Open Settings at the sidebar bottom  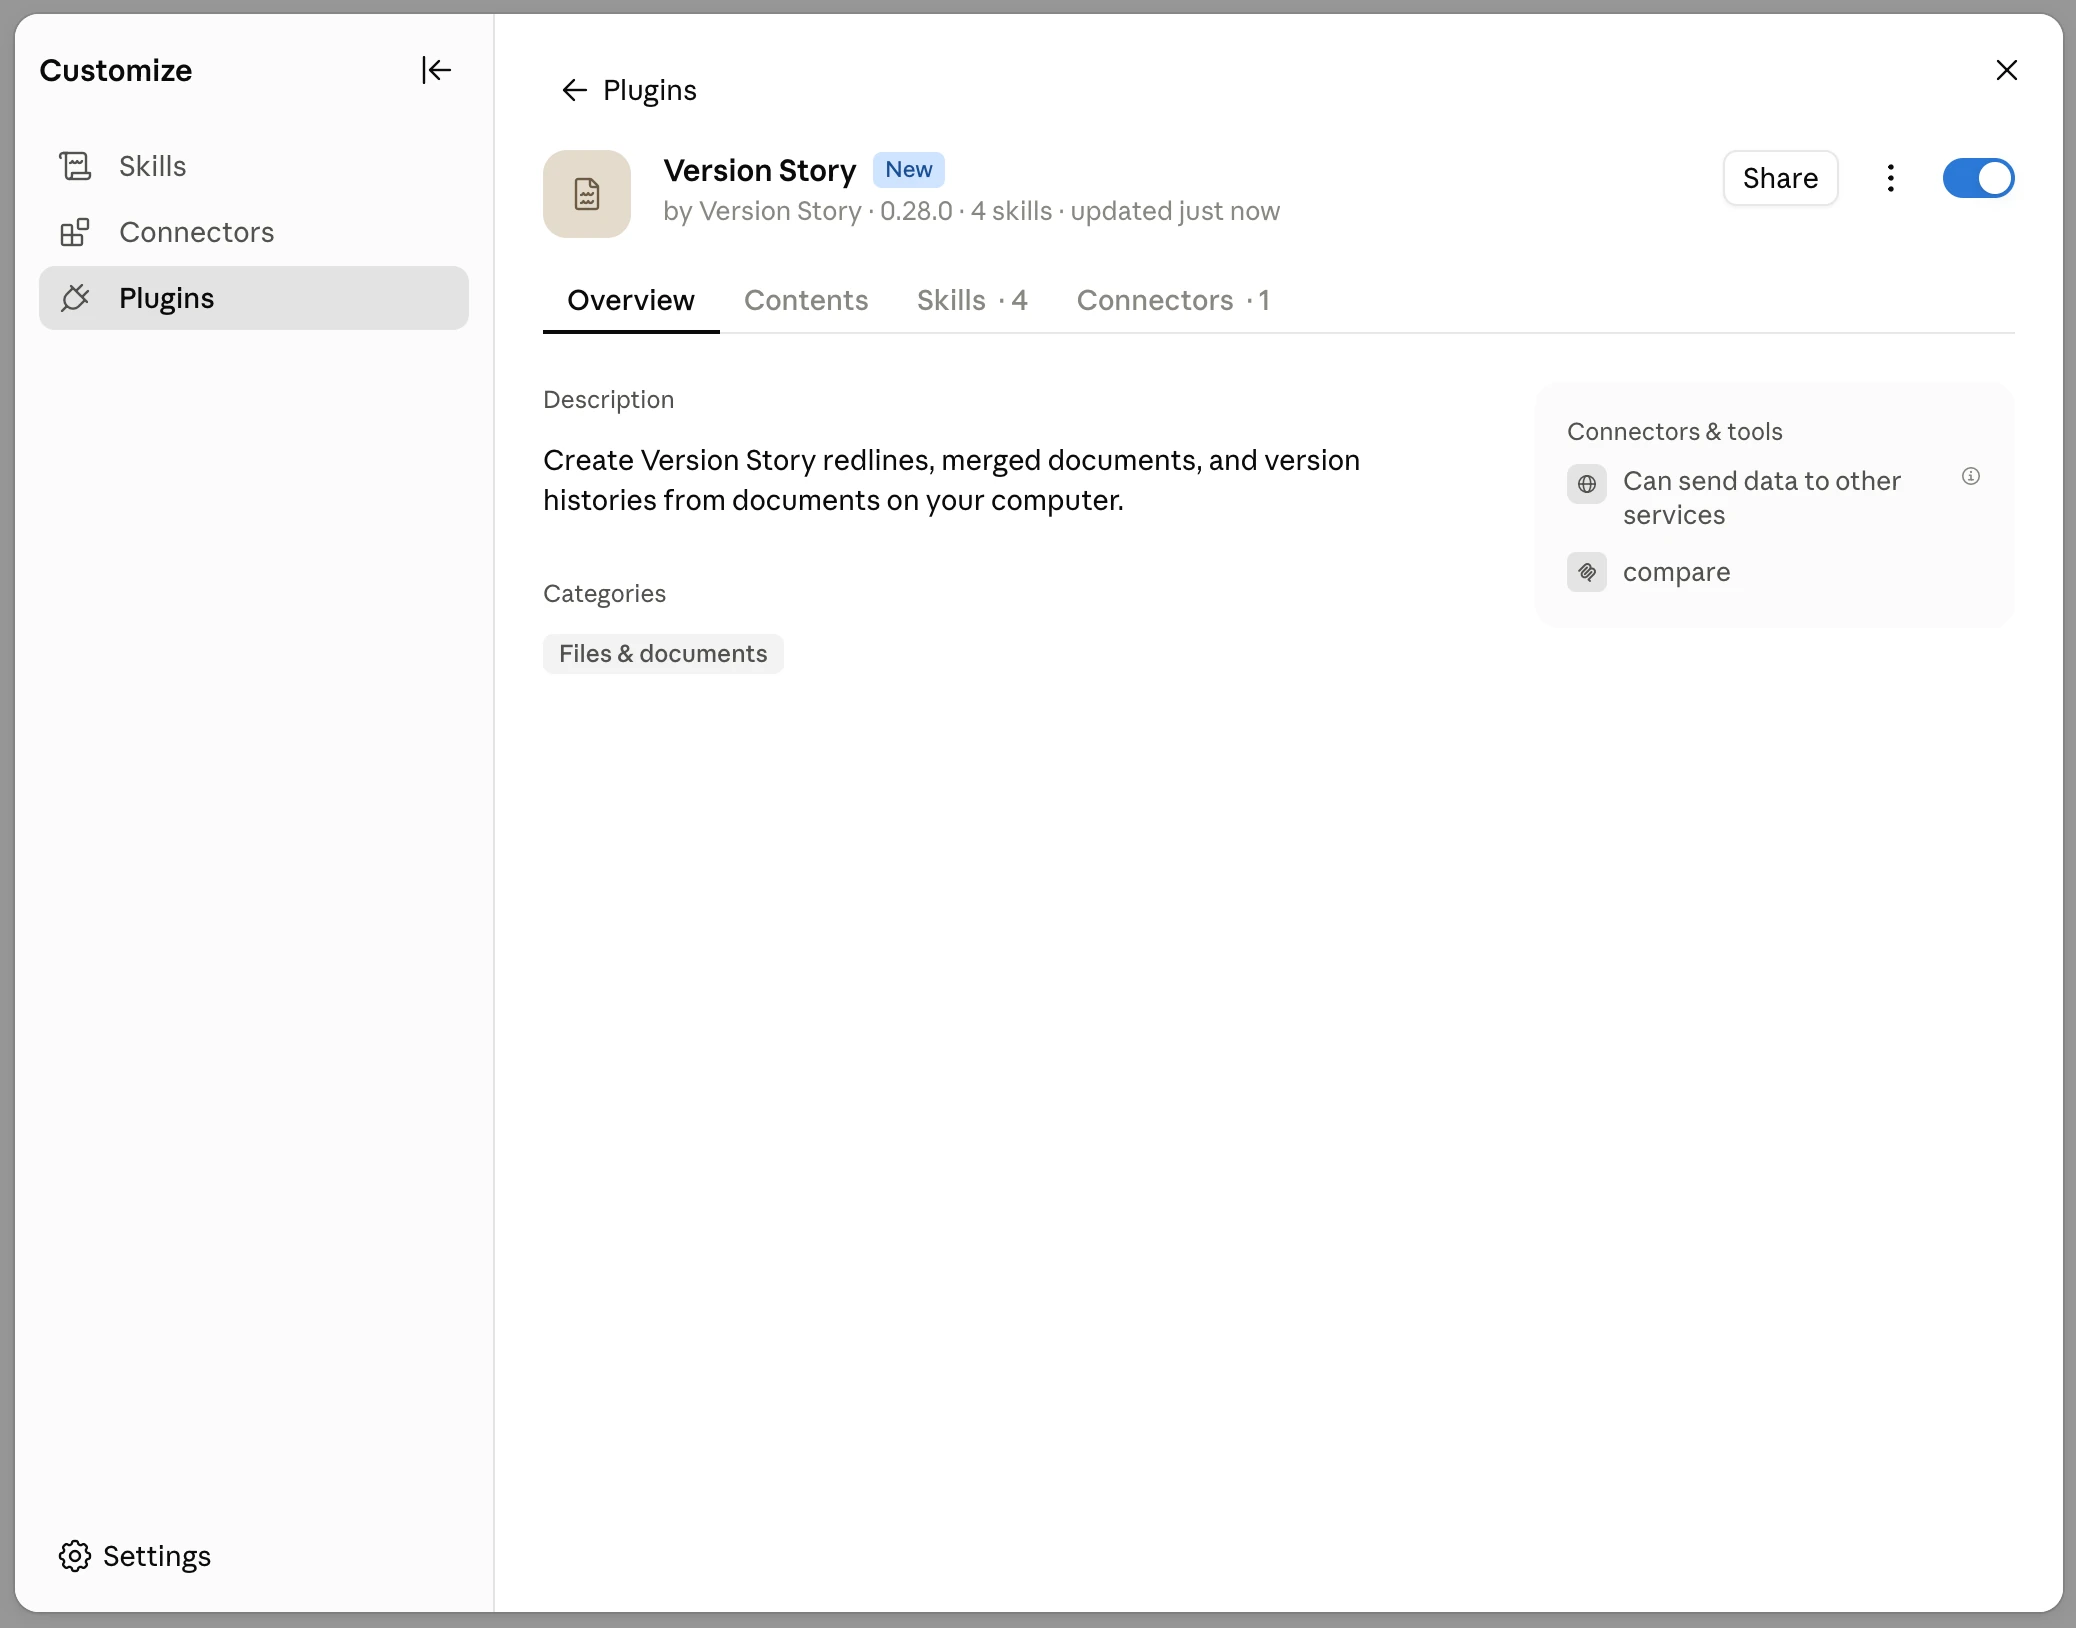(135, 1556)
